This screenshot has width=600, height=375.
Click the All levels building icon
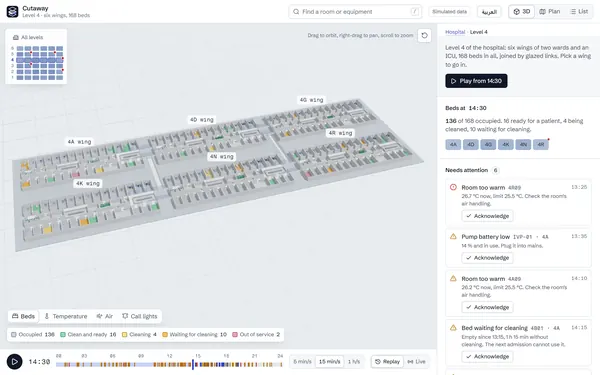pos(16,38)
